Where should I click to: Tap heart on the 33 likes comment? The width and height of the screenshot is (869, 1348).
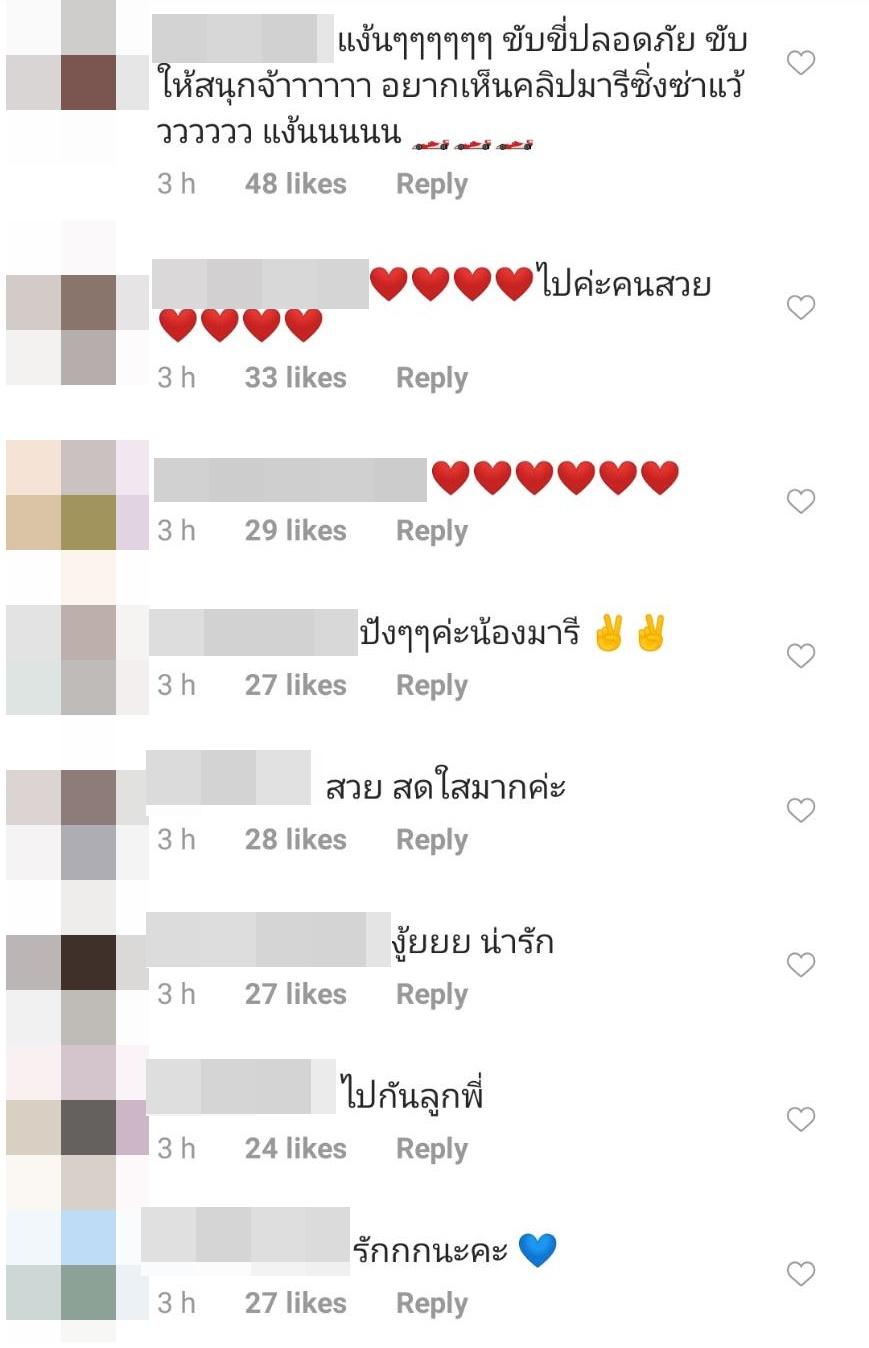[x=800, y=307]
